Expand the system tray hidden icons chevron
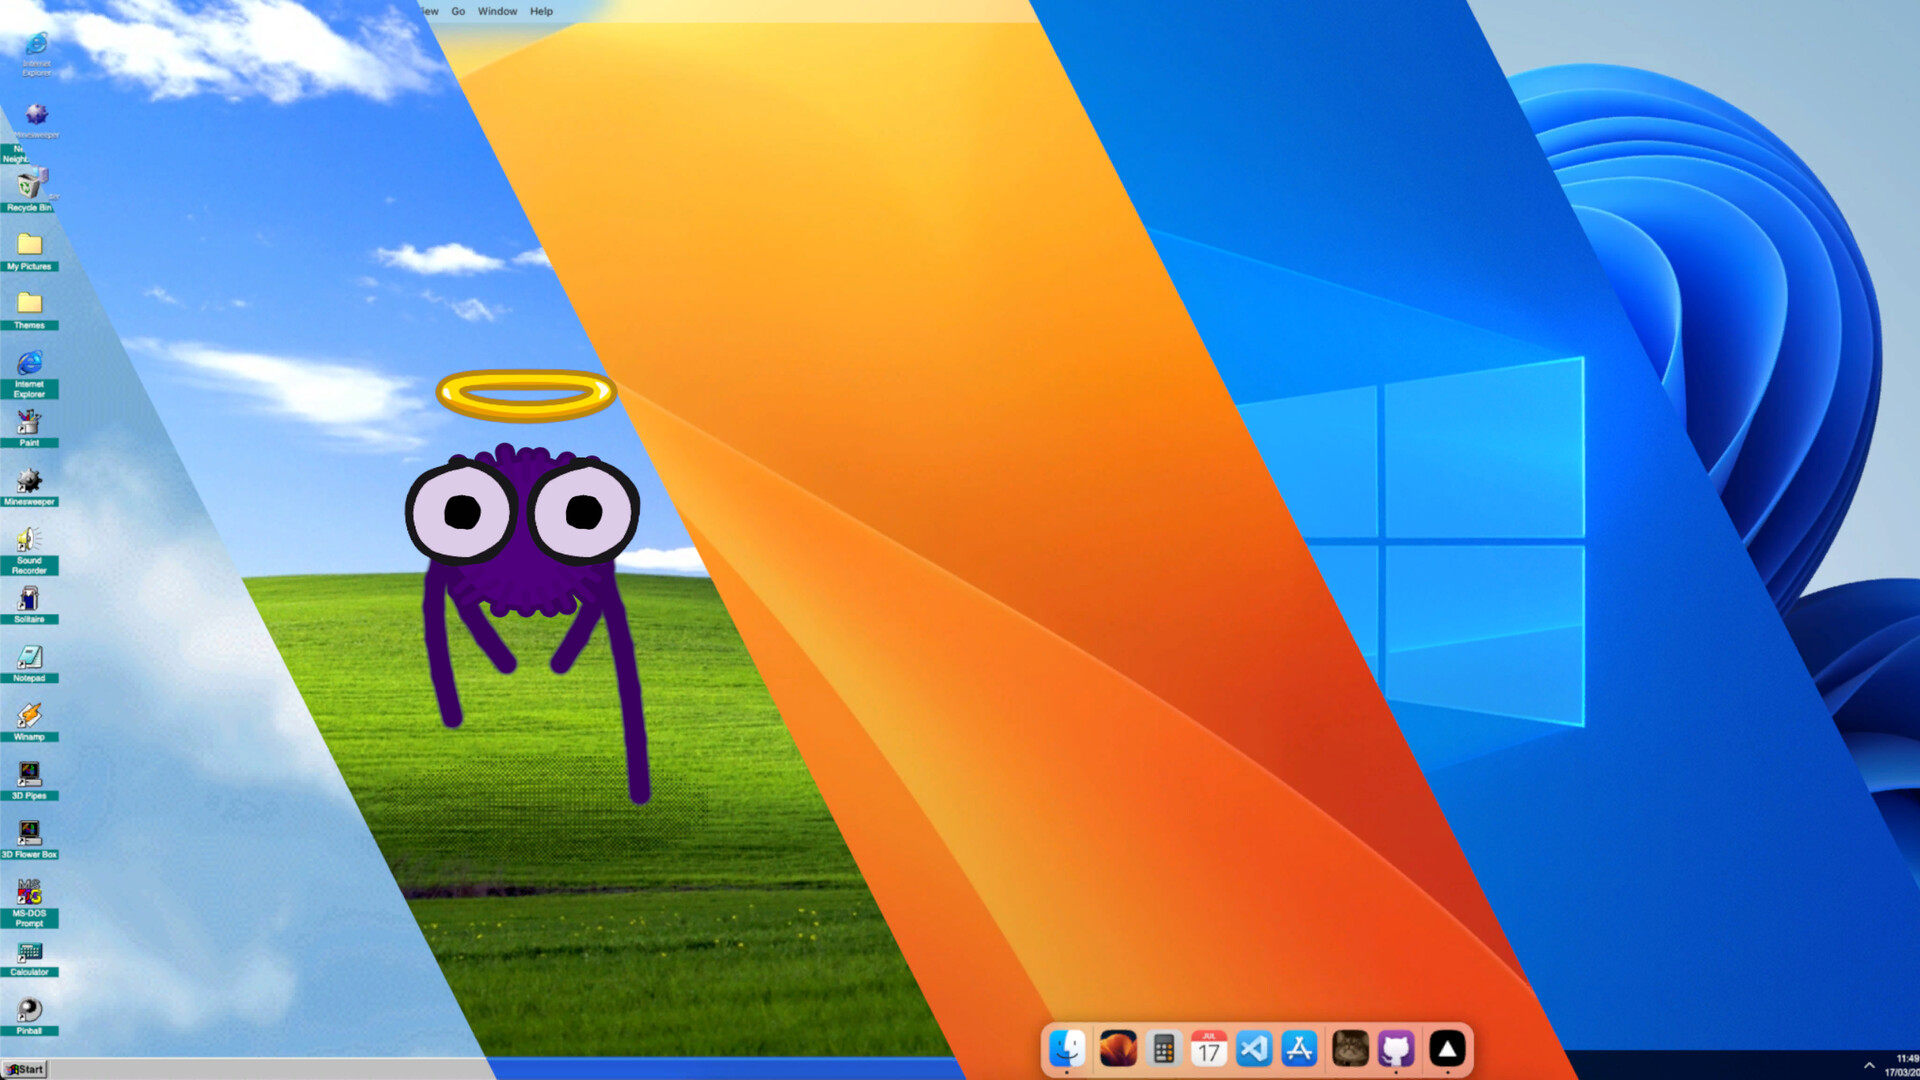This screenshot has height=1080, width=1920. click(1868, 1065)
